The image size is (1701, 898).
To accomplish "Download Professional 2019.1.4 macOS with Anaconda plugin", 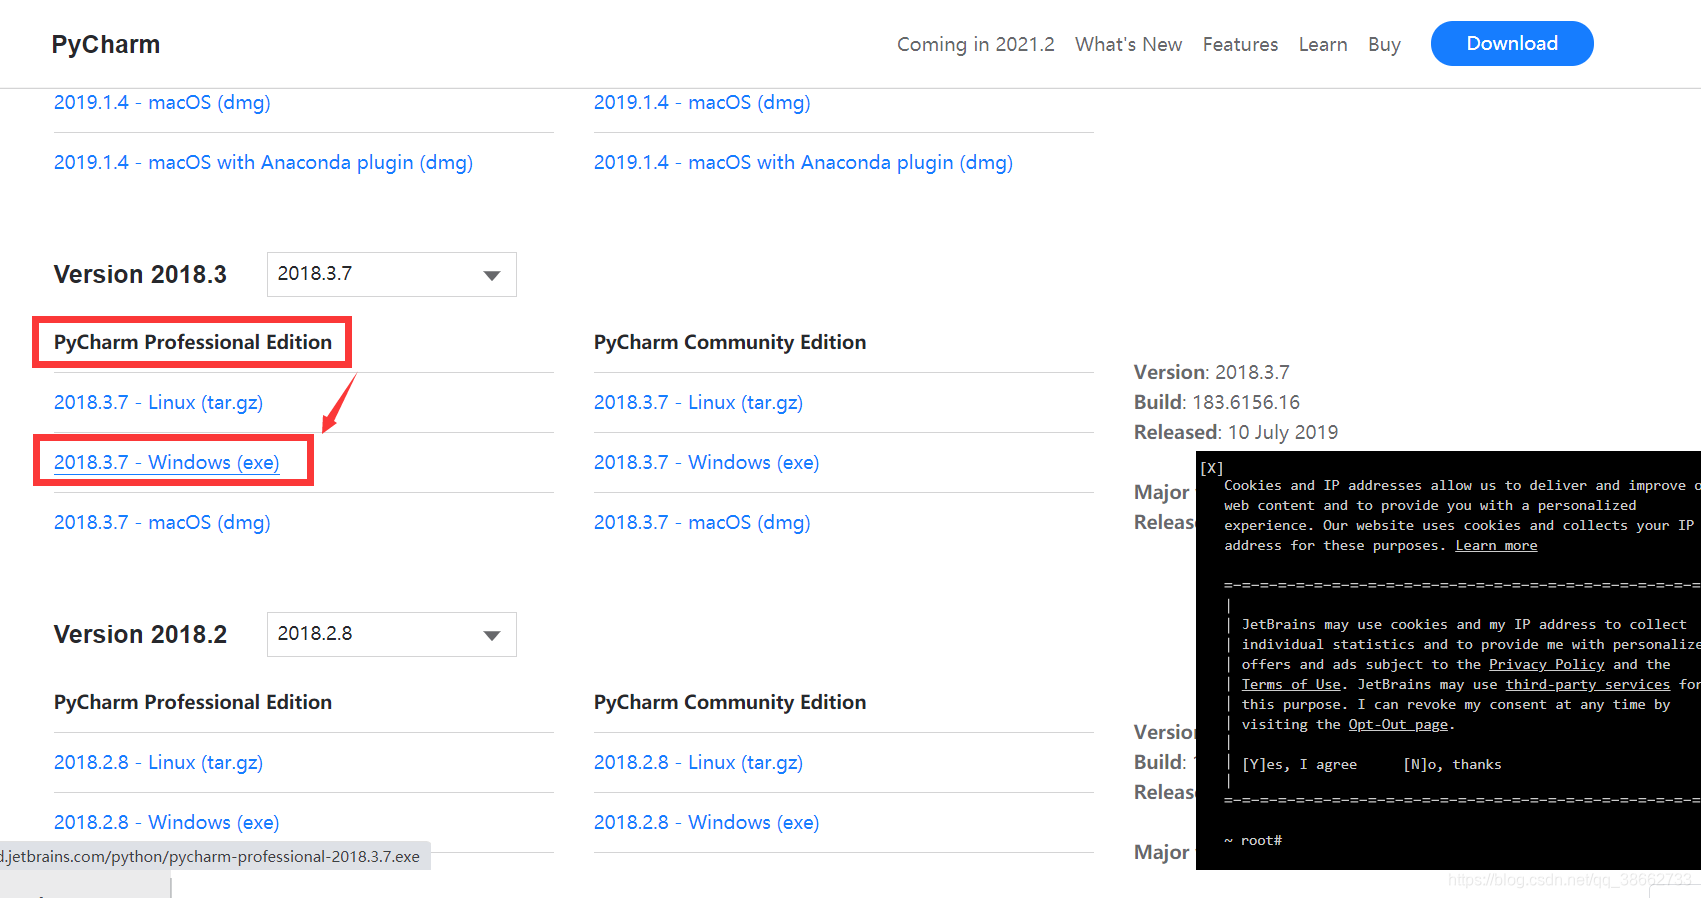I will pos(263,162).
